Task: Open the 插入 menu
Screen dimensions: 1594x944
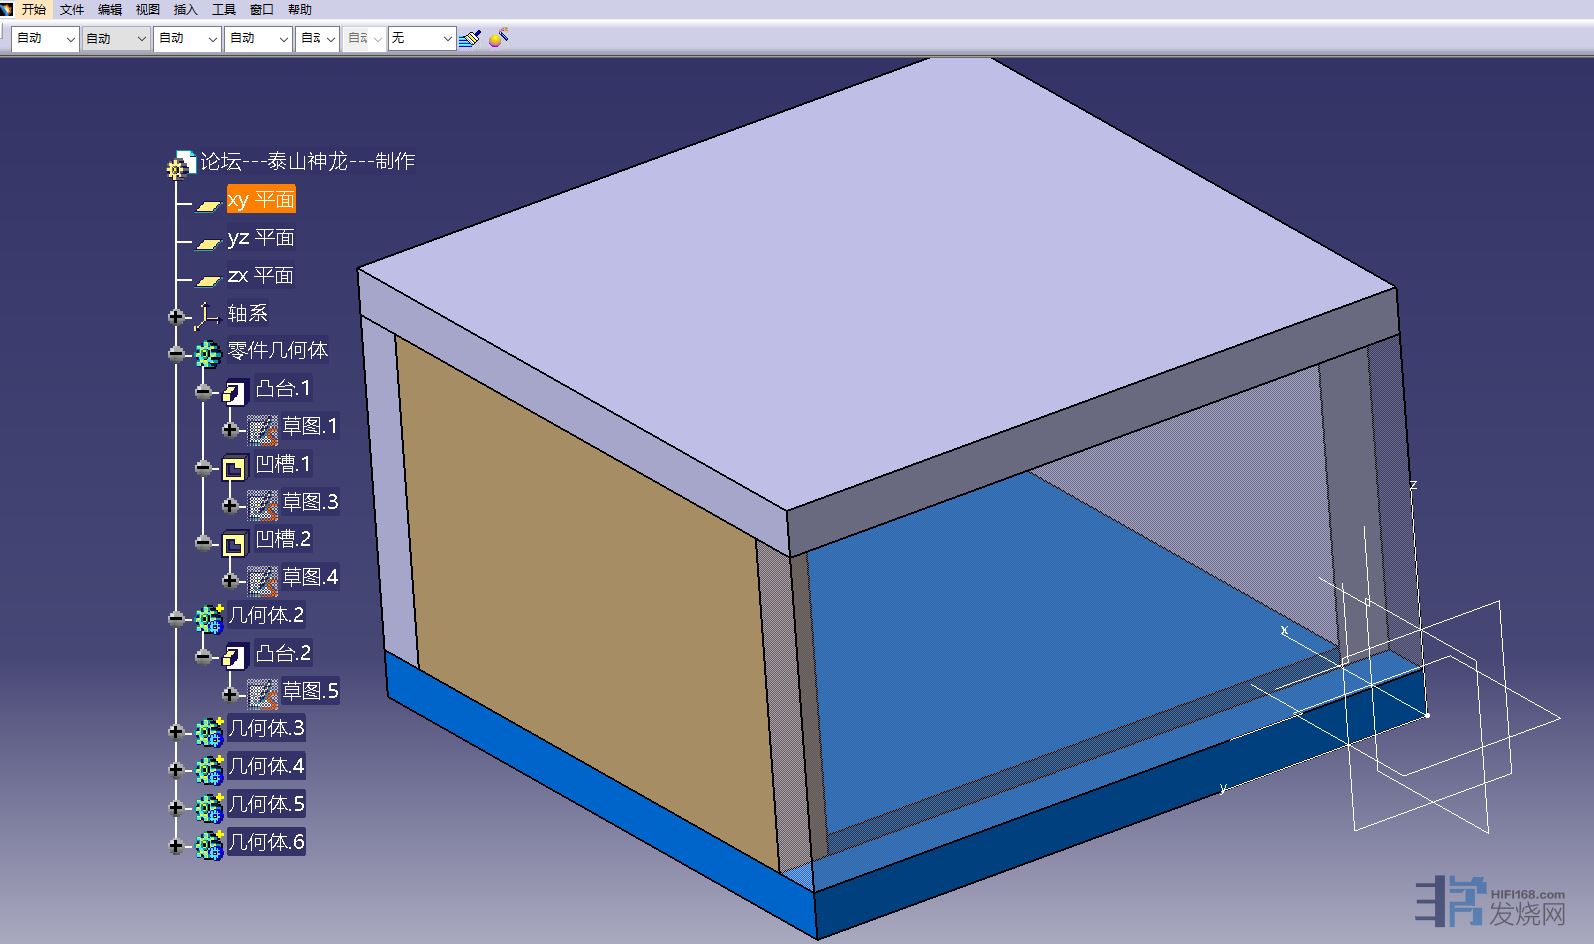Action: [x=185, y=9]
